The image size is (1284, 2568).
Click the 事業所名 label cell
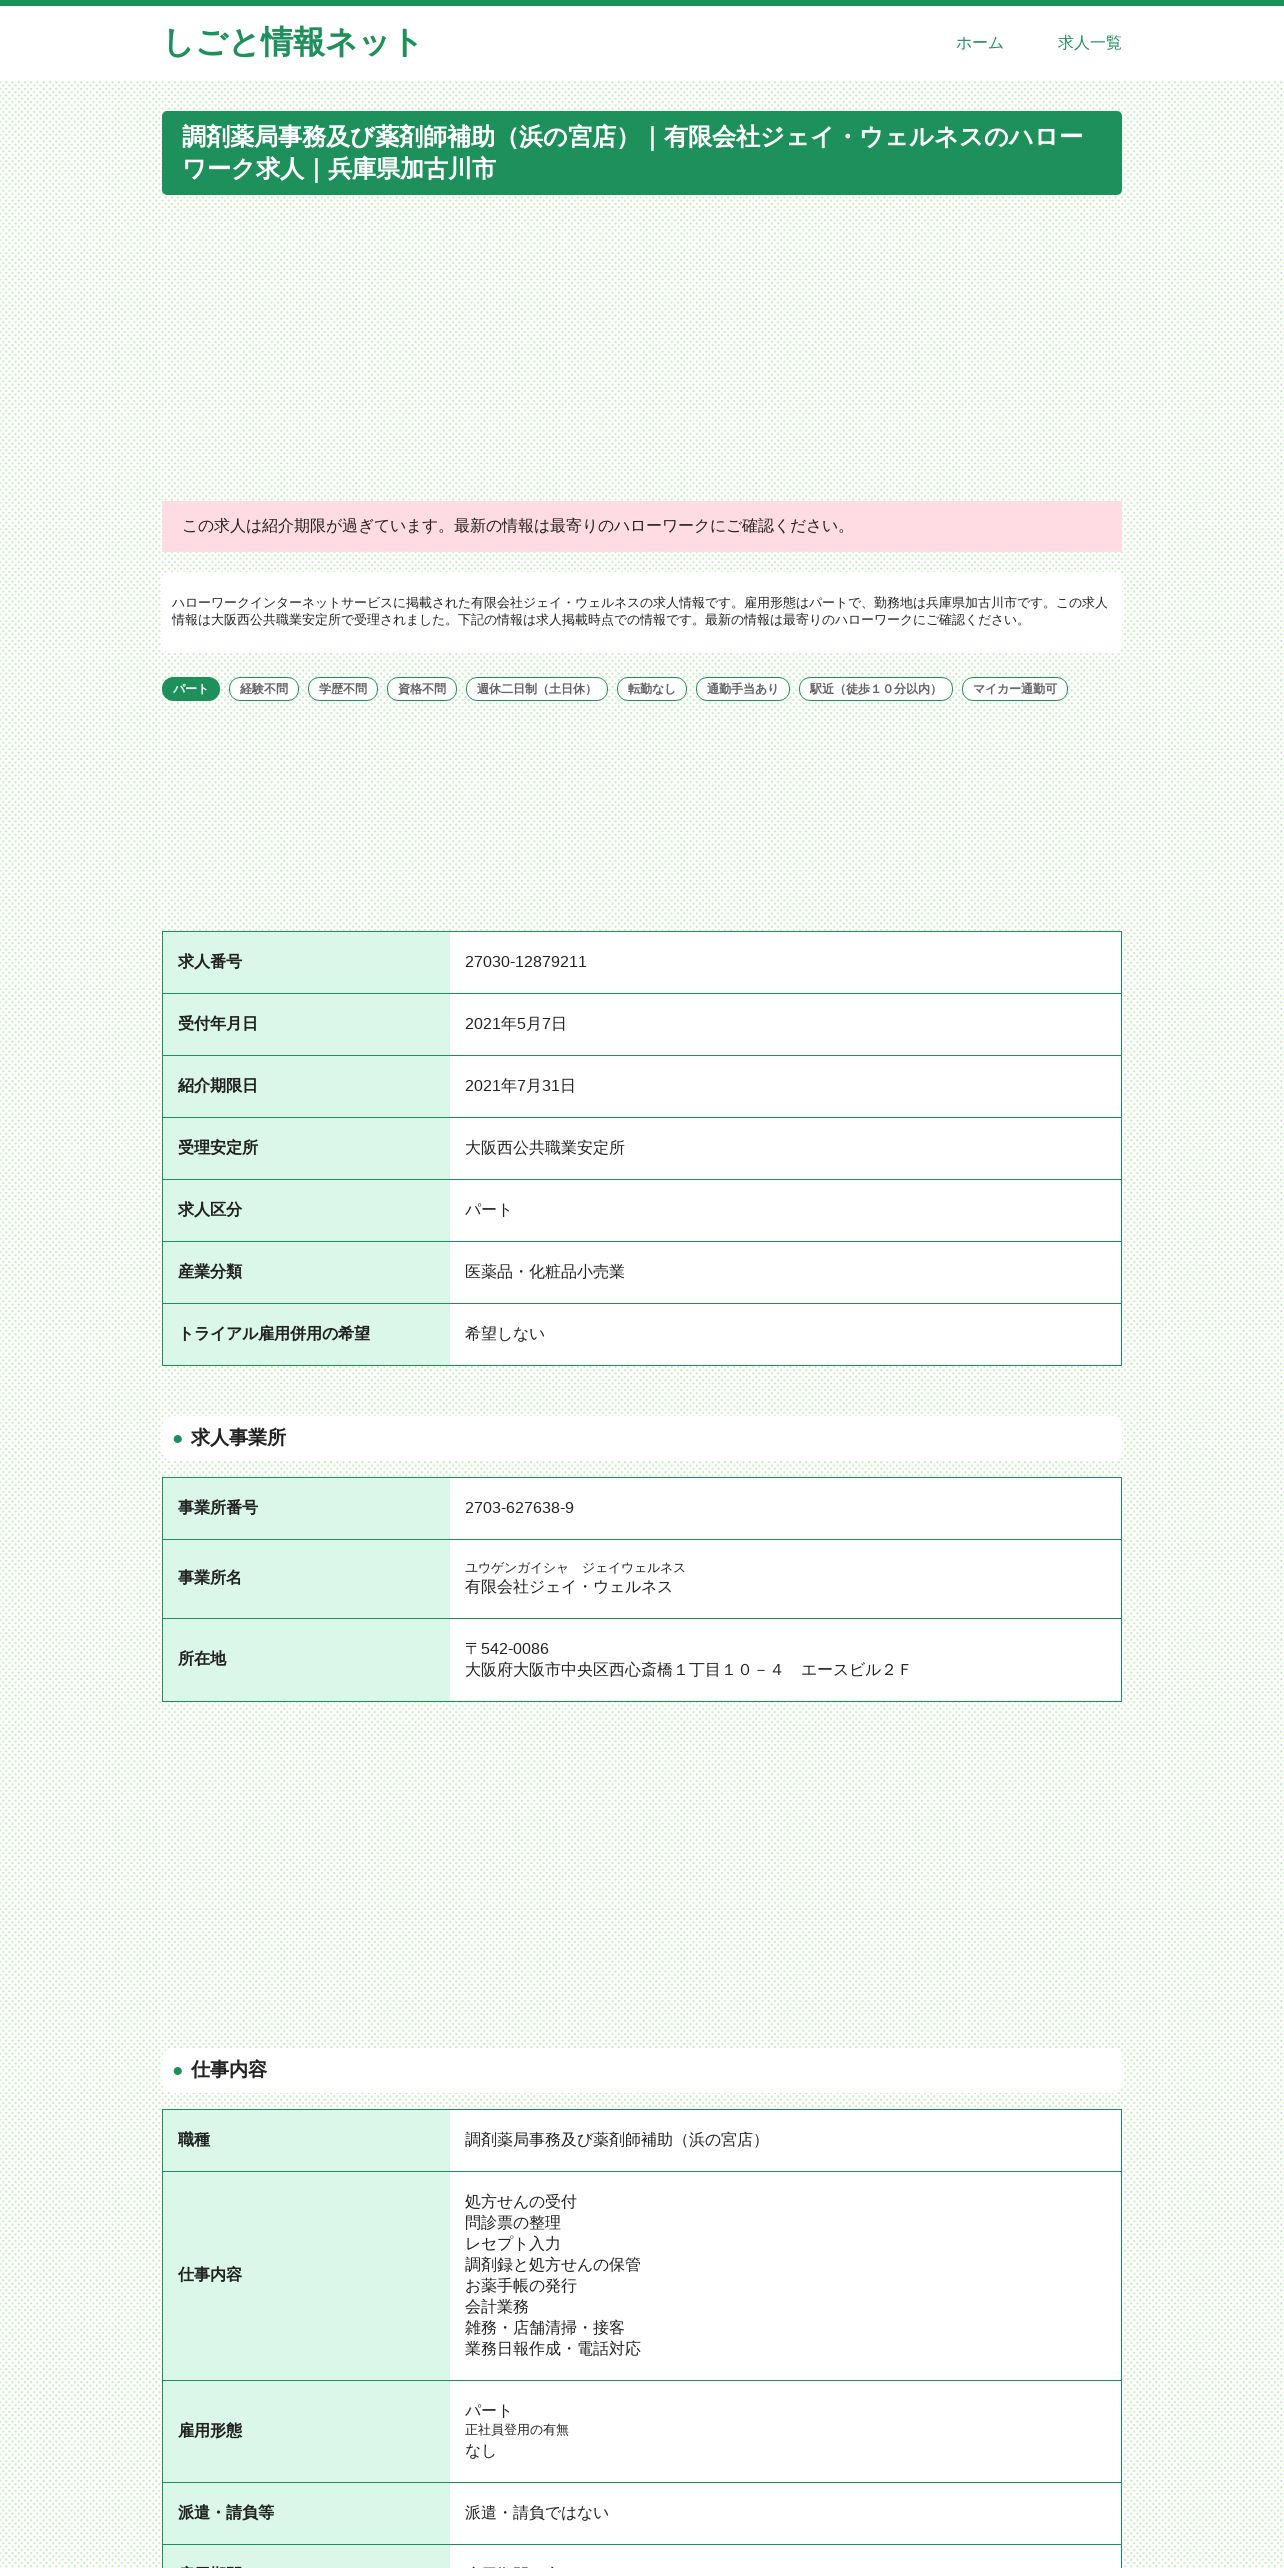coord(306,1579)
